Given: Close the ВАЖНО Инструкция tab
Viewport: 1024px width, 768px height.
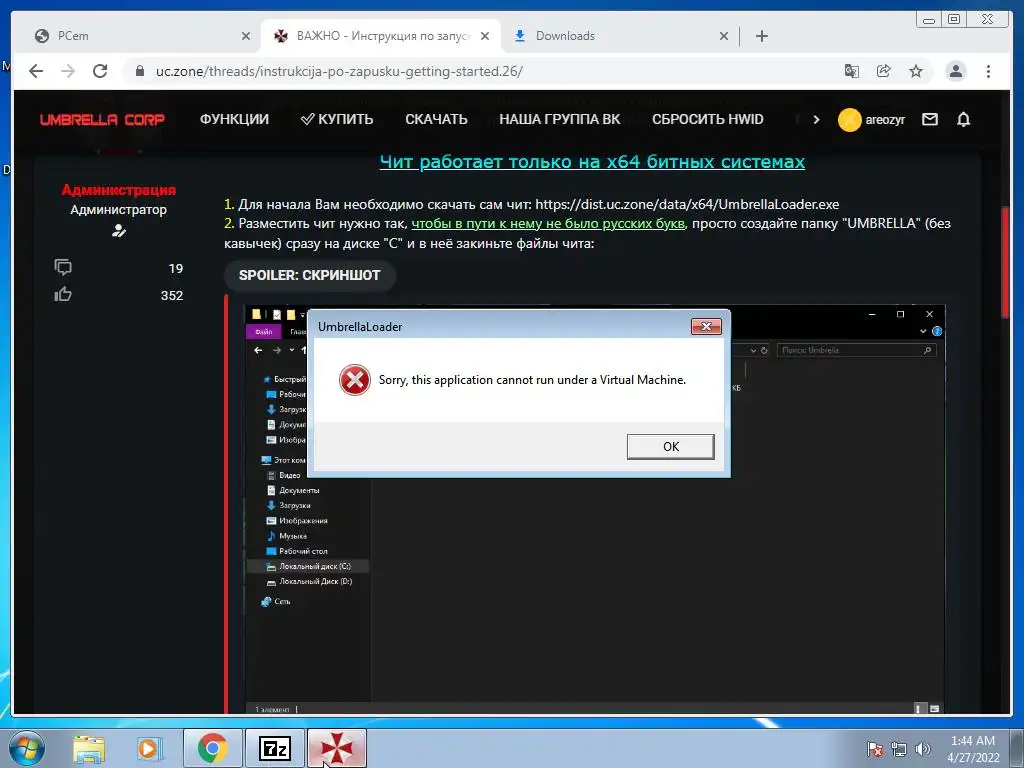Looking at the screenshot, I should [485, 36].
